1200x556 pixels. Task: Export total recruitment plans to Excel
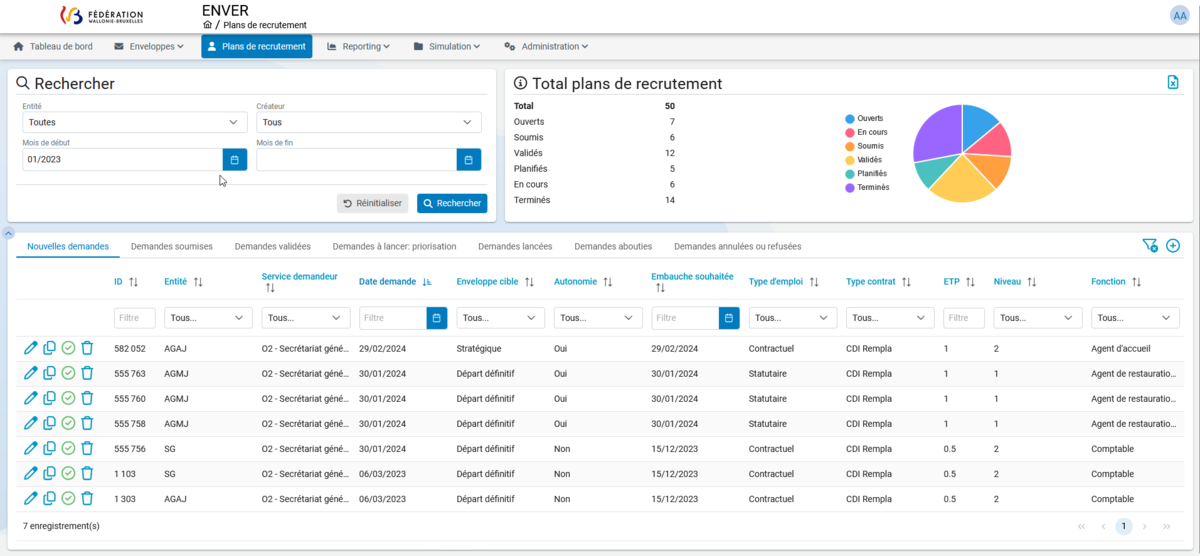(x=1173, y=83)
